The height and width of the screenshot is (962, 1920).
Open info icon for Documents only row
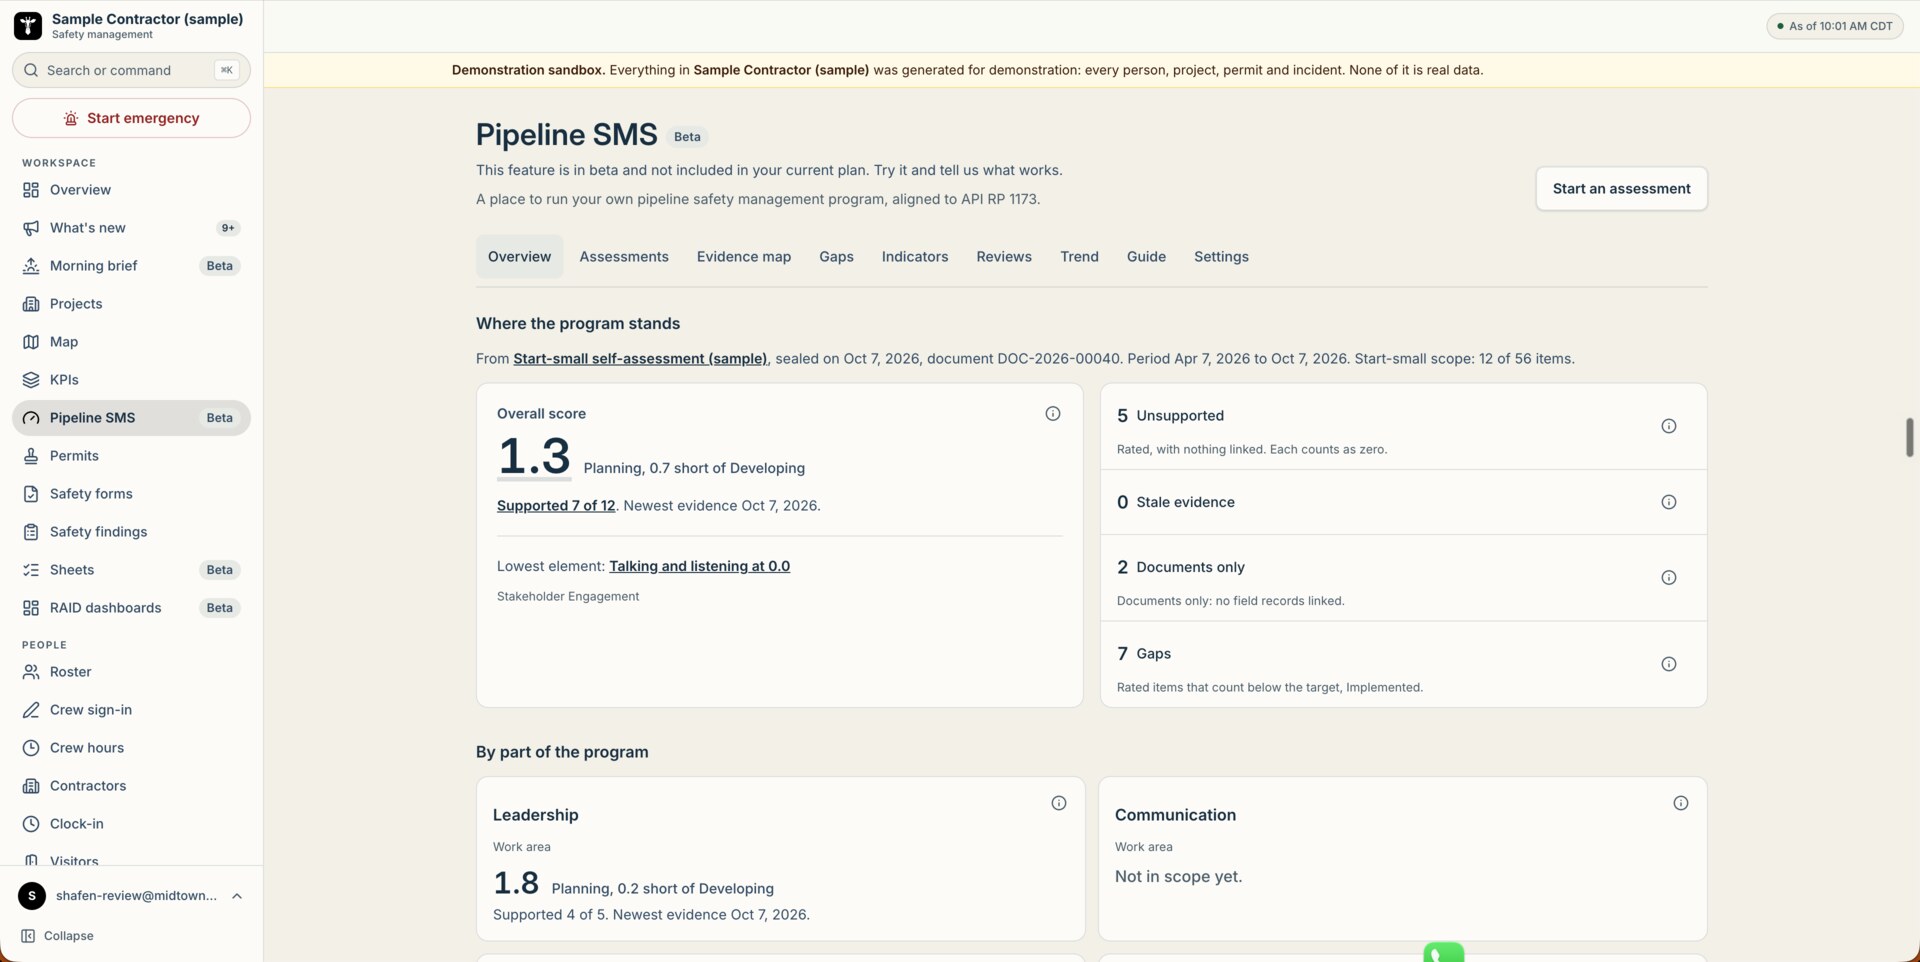(x=1669, y=578)
